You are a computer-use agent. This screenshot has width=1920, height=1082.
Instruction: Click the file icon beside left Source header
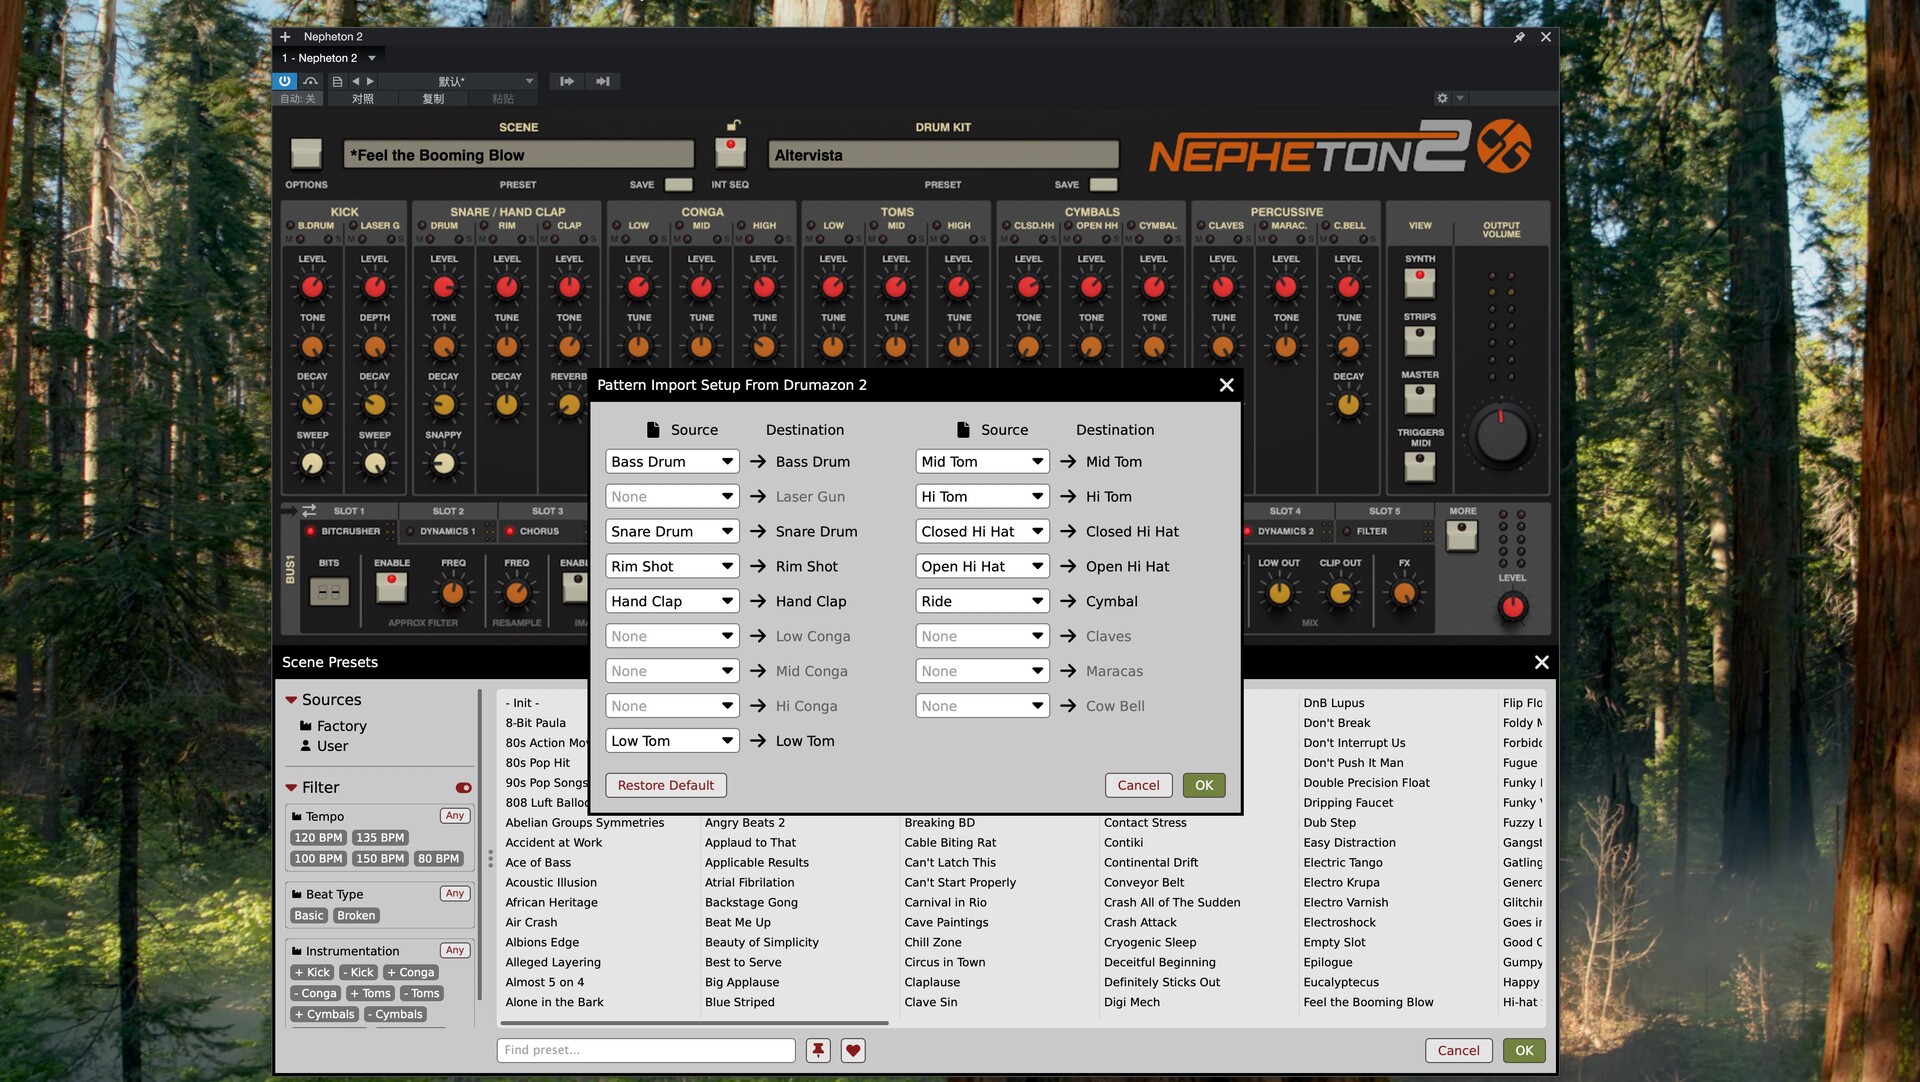tap(653, 430)
